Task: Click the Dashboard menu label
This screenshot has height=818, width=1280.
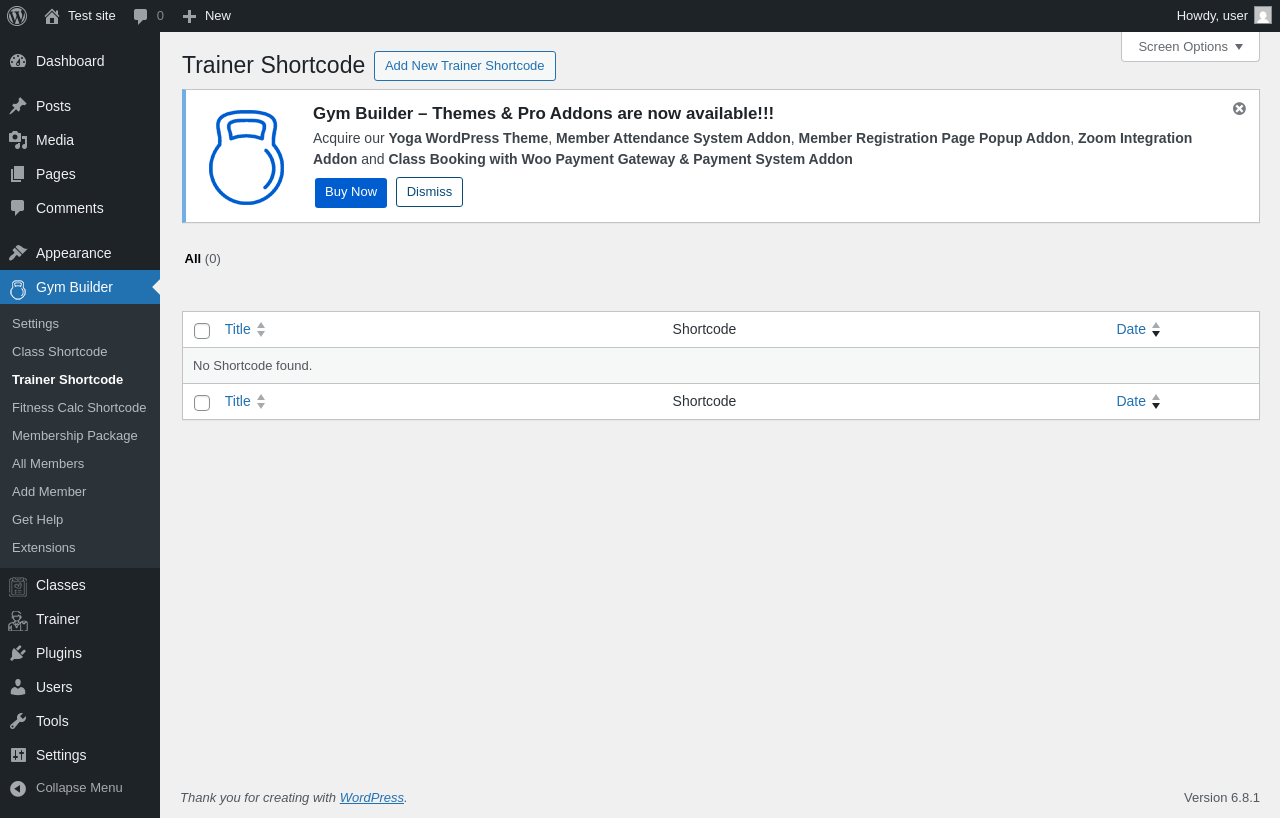Action: point(70,61)
